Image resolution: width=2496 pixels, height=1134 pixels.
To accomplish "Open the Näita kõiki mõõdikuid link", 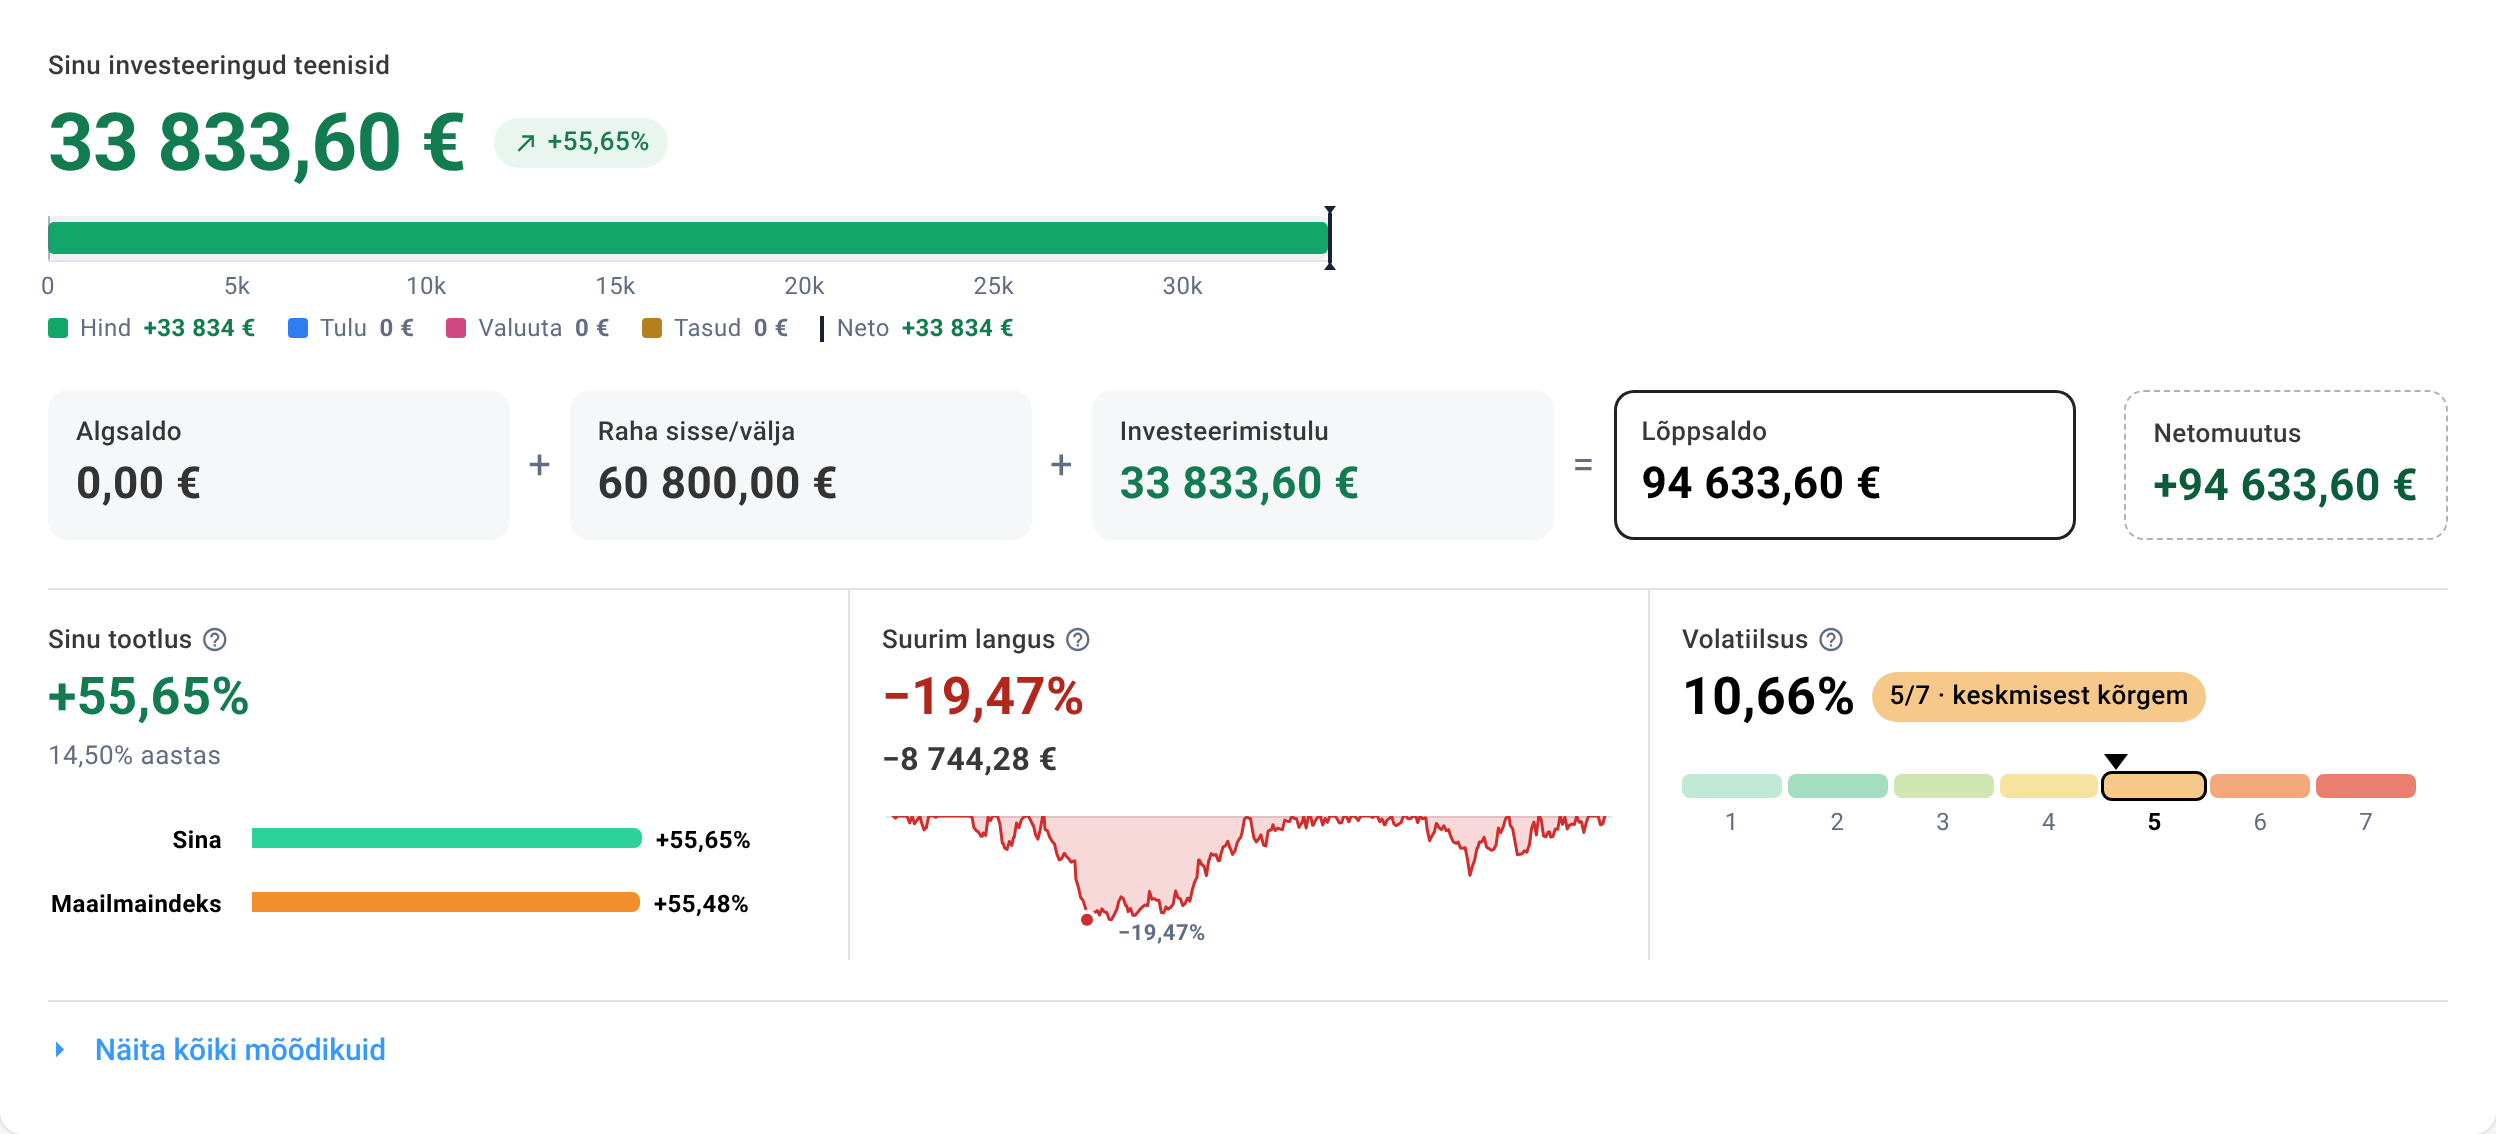I will click(240, 1049).
